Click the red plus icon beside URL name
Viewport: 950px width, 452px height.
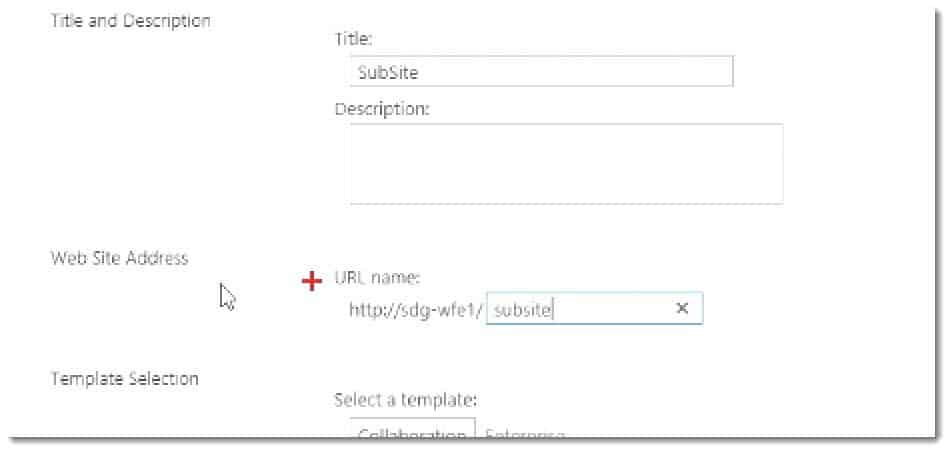click(x=312, y=282)
